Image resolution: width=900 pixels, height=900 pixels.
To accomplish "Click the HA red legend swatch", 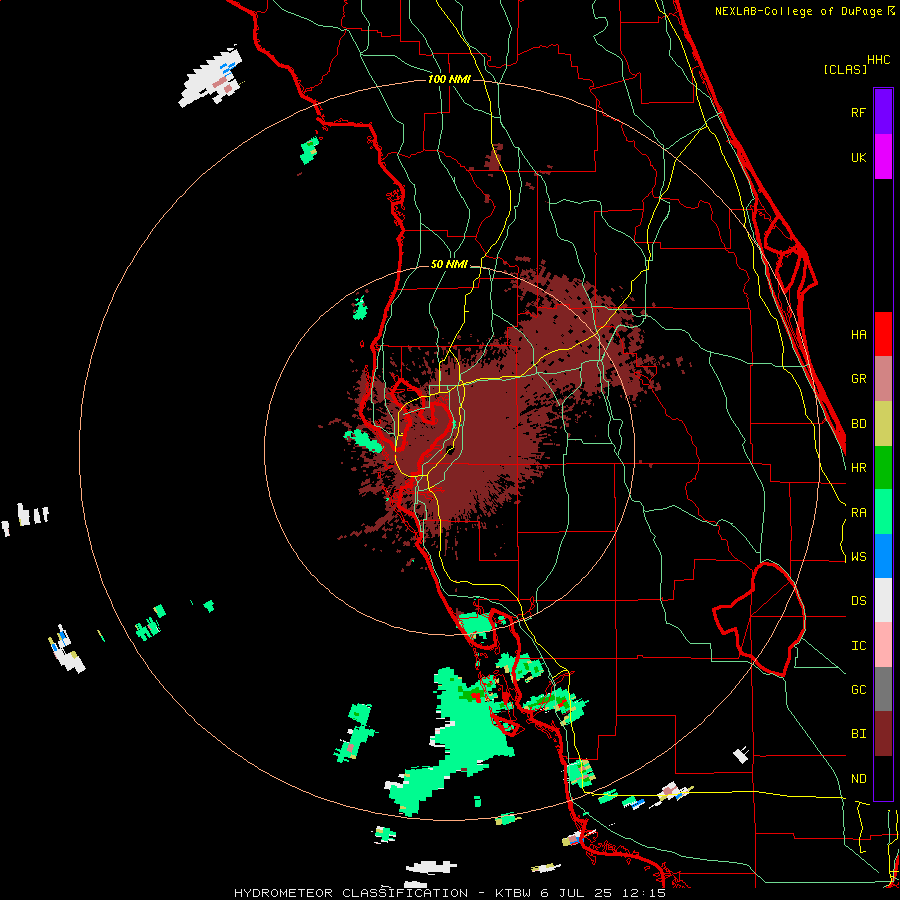I will [883, 334].
